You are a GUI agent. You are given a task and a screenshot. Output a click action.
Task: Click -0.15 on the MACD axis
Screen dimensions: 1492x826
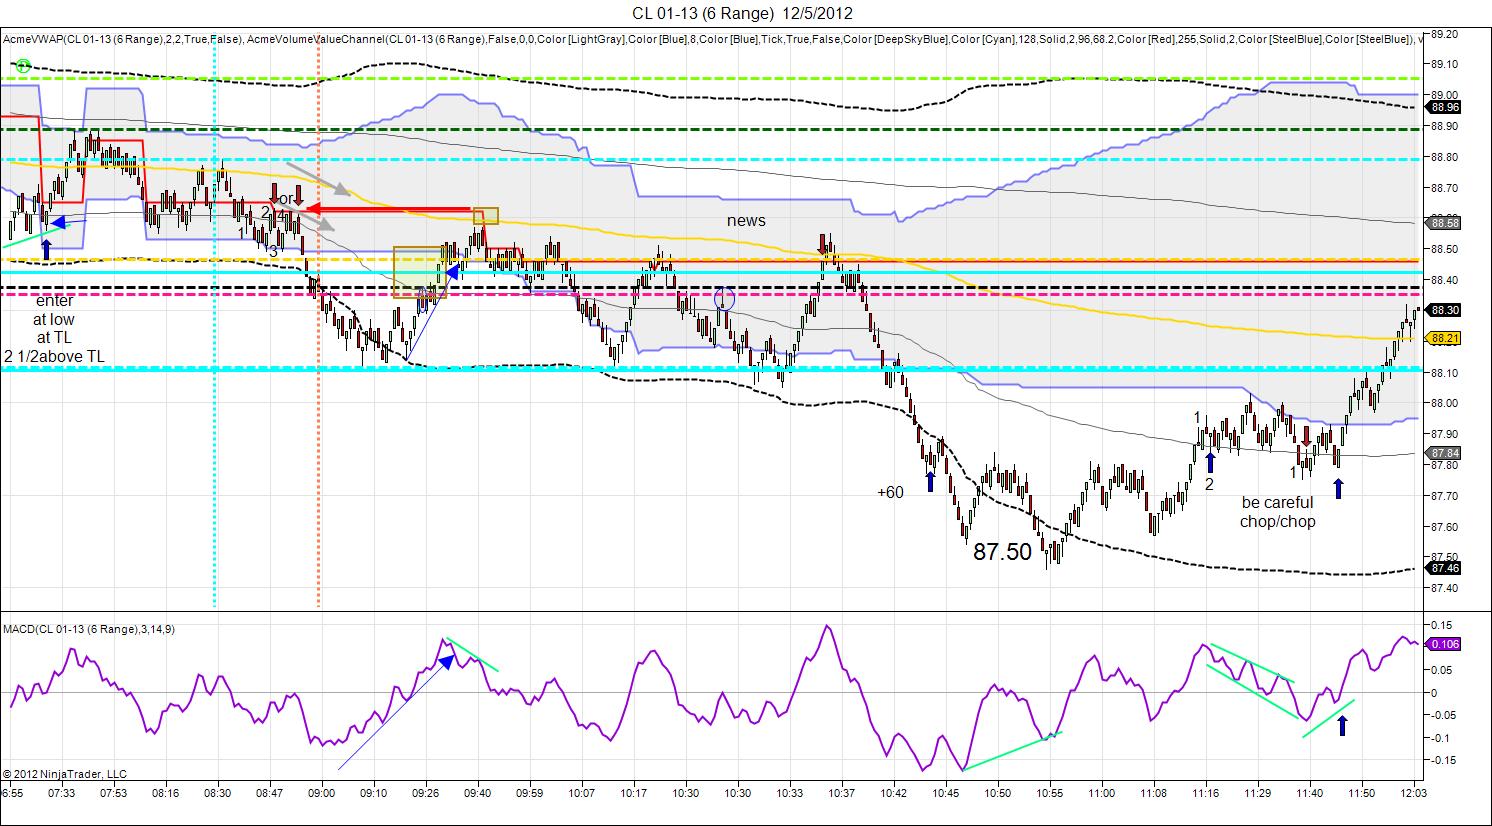point(1442,761)
